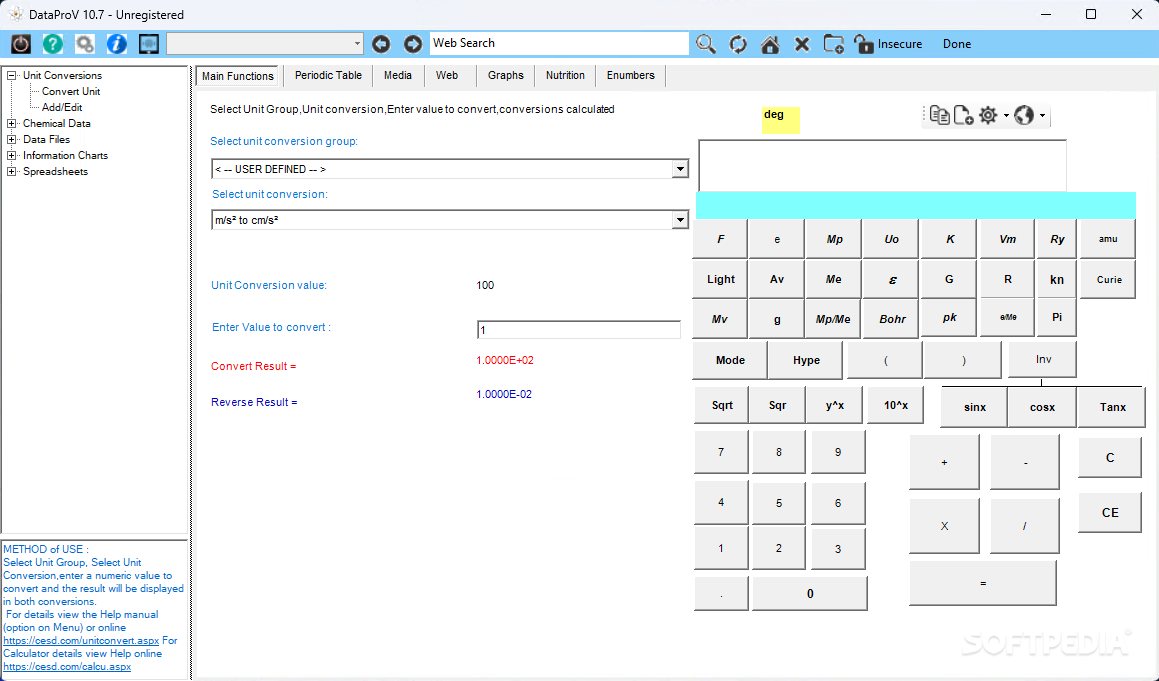This screenshot has width=1159, height=681.
Task: Click the Bohr constant button
Action: (891, 319)
